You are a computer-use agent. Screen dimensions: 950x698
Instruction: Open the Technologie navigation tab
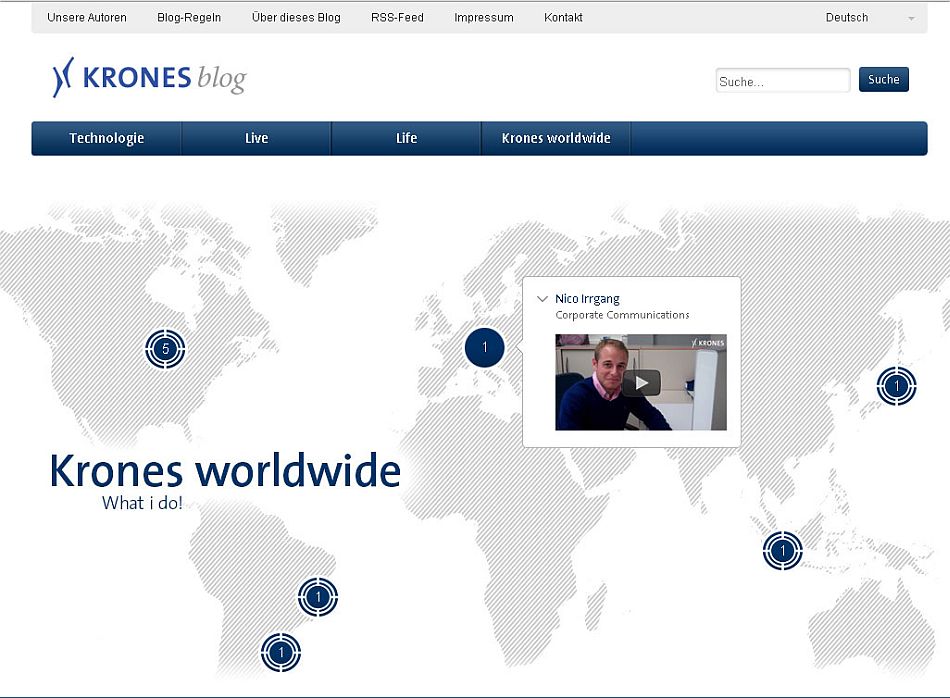coord(107,138)
